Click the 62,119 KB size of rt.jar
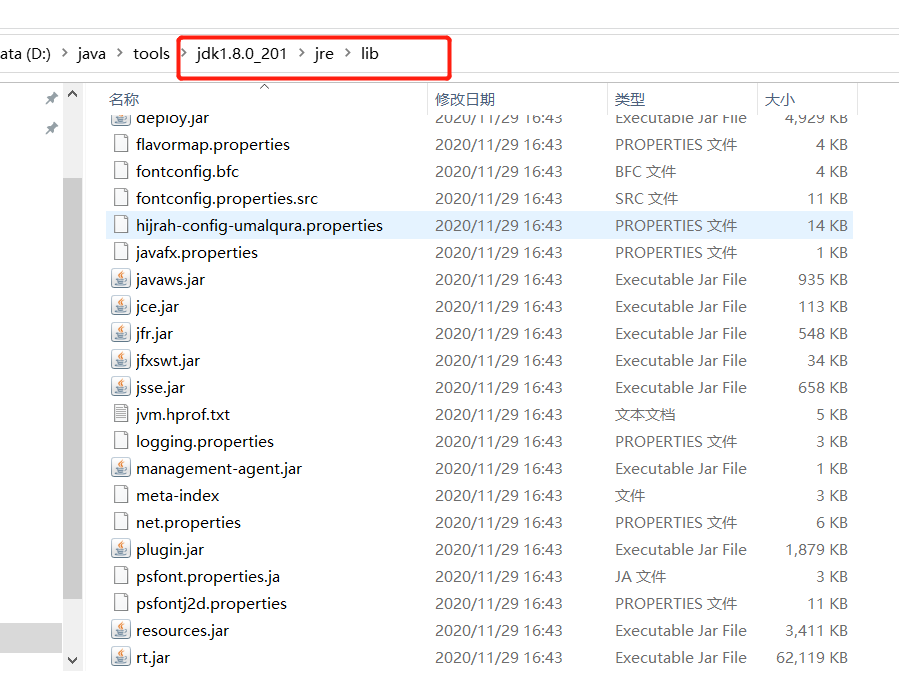899x681 pixels. point(812,657)
